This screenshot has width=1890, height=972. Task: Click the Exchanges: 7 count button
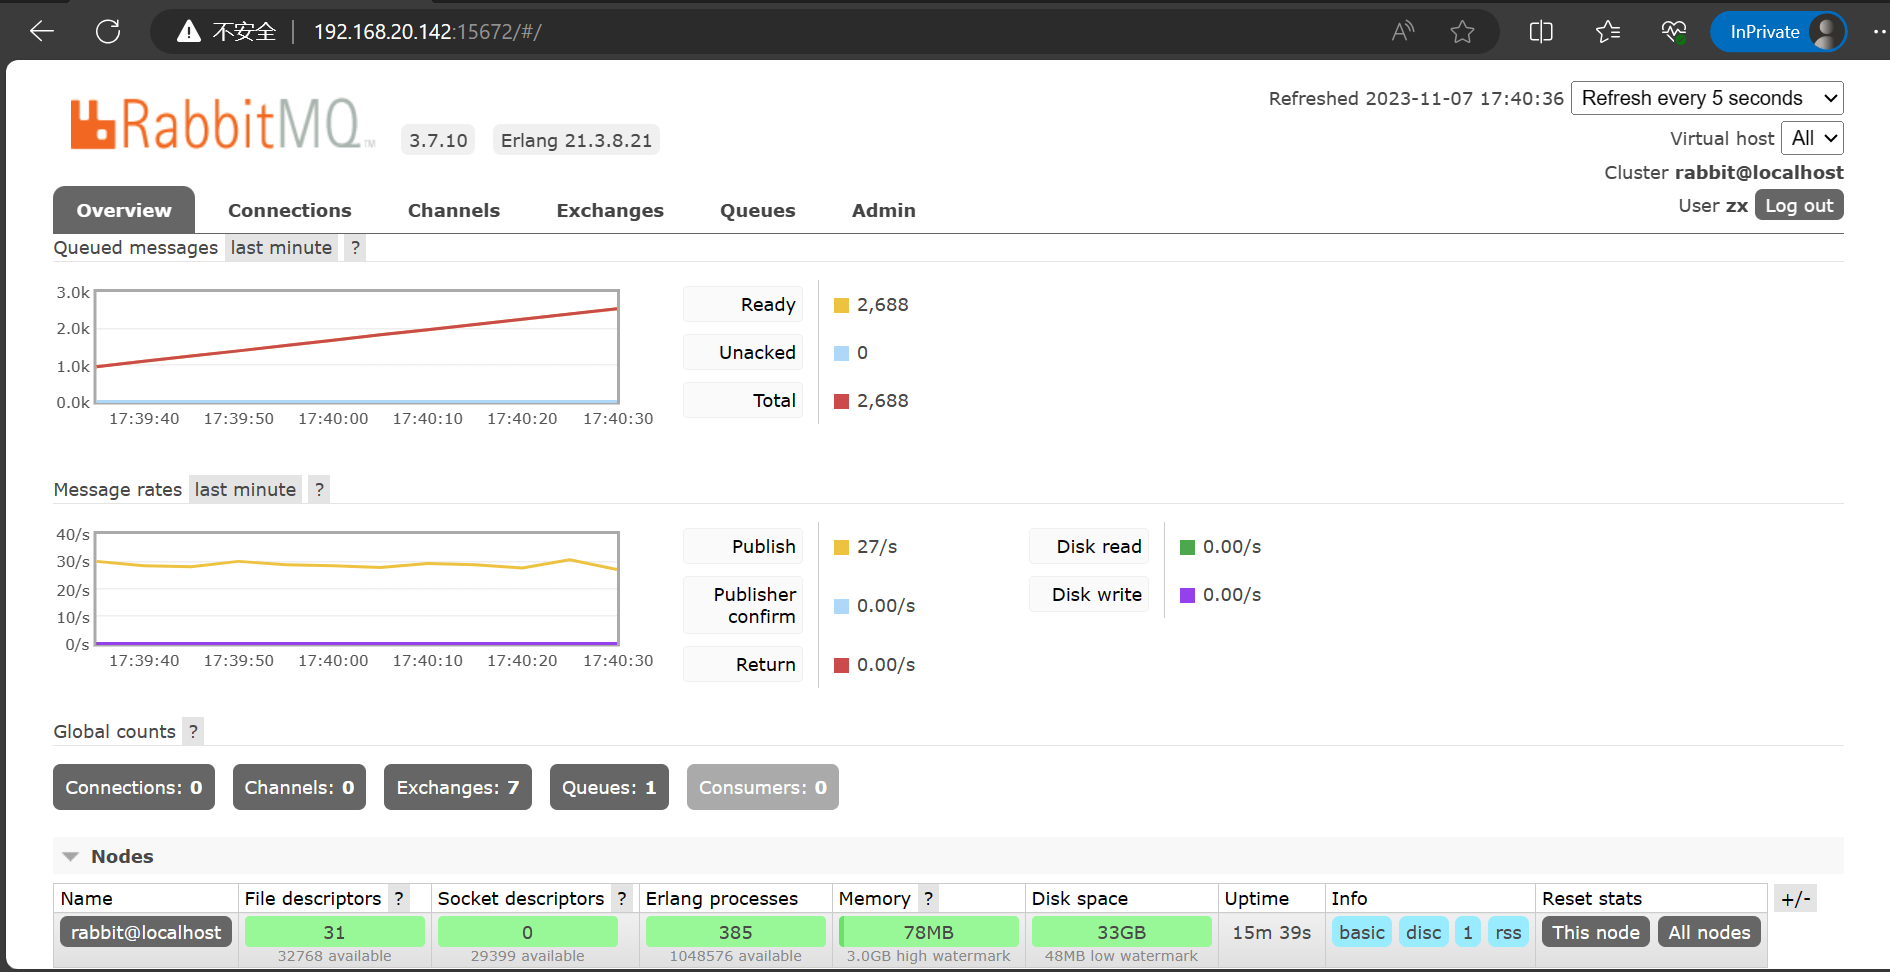(458, 787)
